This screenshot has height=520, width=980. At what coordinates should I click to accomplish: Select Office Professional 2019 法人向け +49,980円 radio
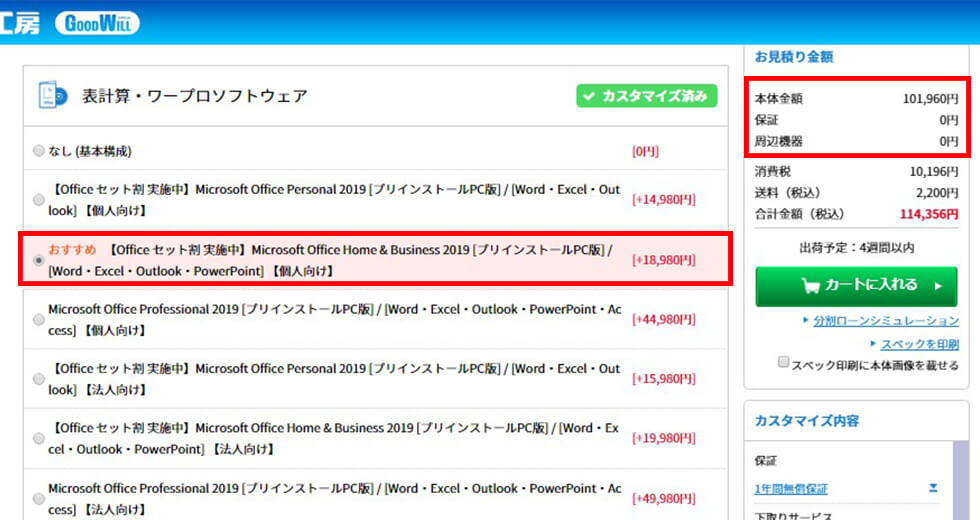click(39, 498)
